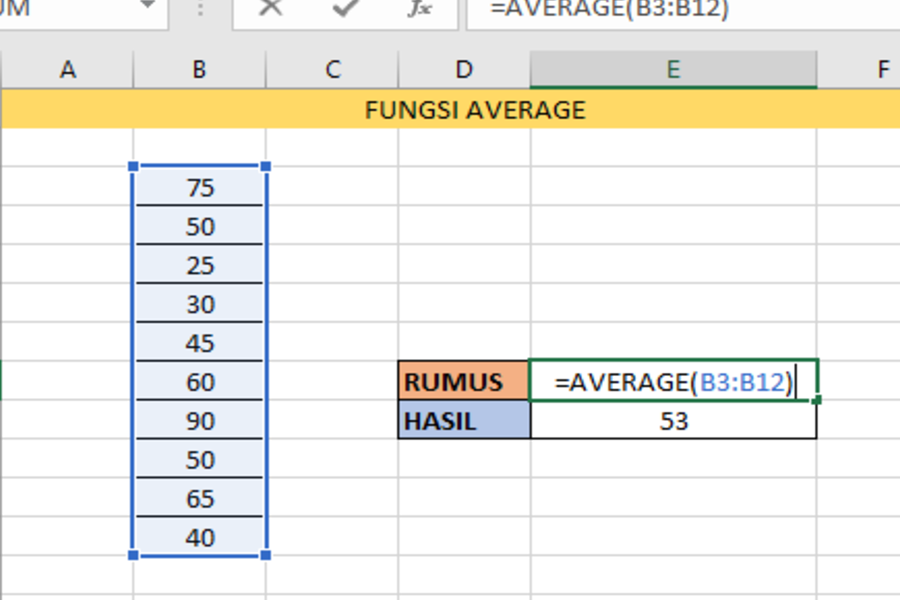Viewport: 900px width, 600px height.
Task: Click the cell showing result 53
Action: (675, 421)
